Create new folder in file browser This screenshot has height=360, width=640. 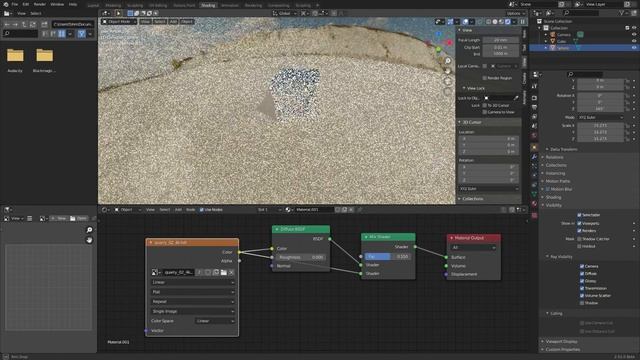point(44,24)
